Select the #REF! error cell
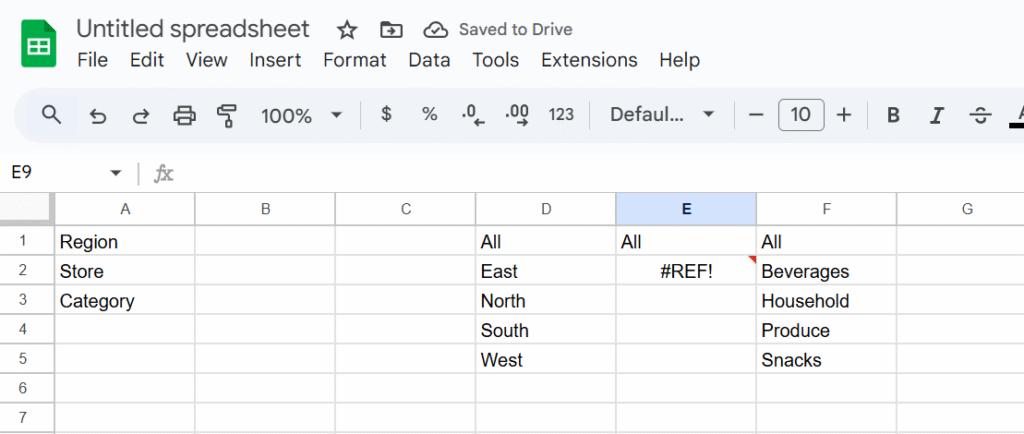The width and height of the screenshot is (1024, 434). [x=686, y=271]
